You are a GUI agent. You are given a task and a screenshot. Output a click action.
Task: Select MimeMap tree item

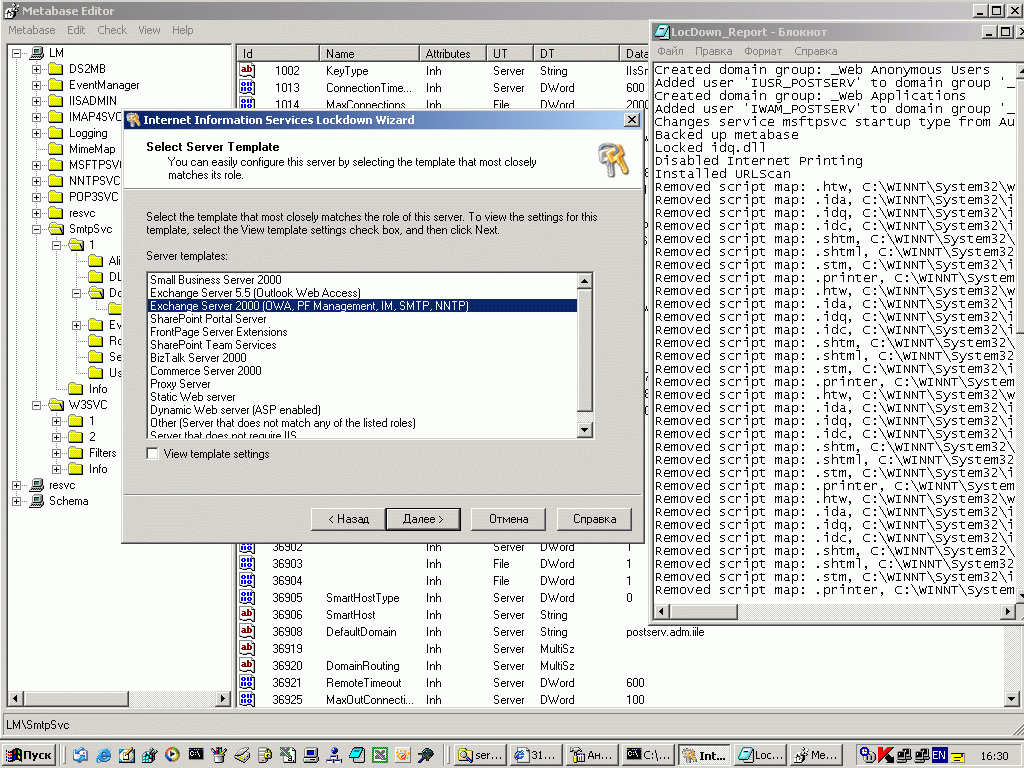[x=91, y=149]
